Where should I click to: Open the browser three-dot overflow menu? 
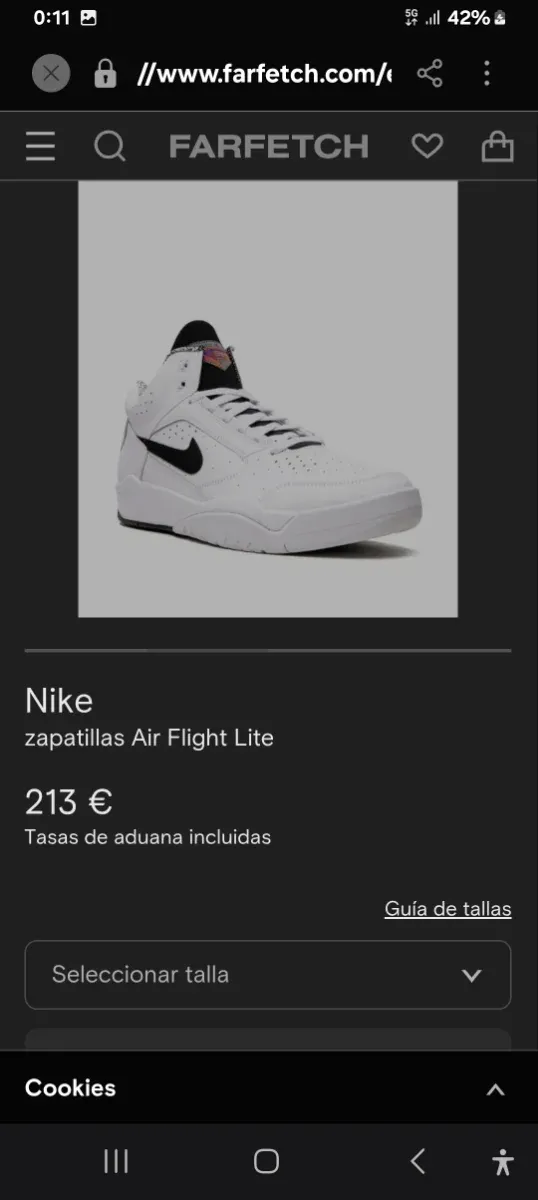click(487, 73)
